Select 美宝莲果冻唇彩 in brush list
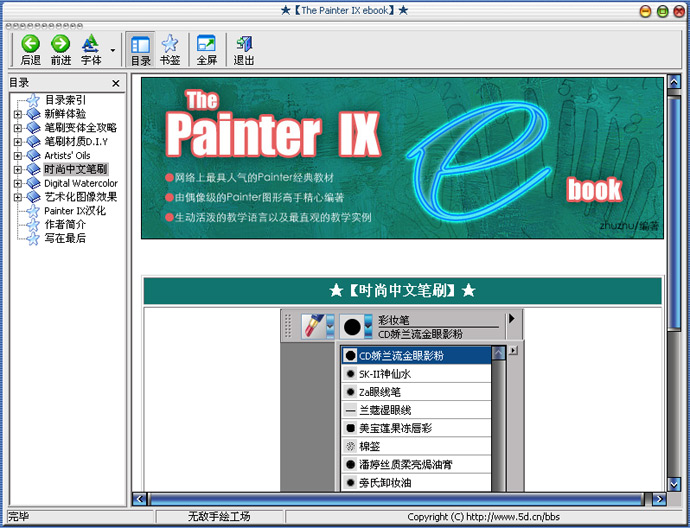 pos(416,428)
